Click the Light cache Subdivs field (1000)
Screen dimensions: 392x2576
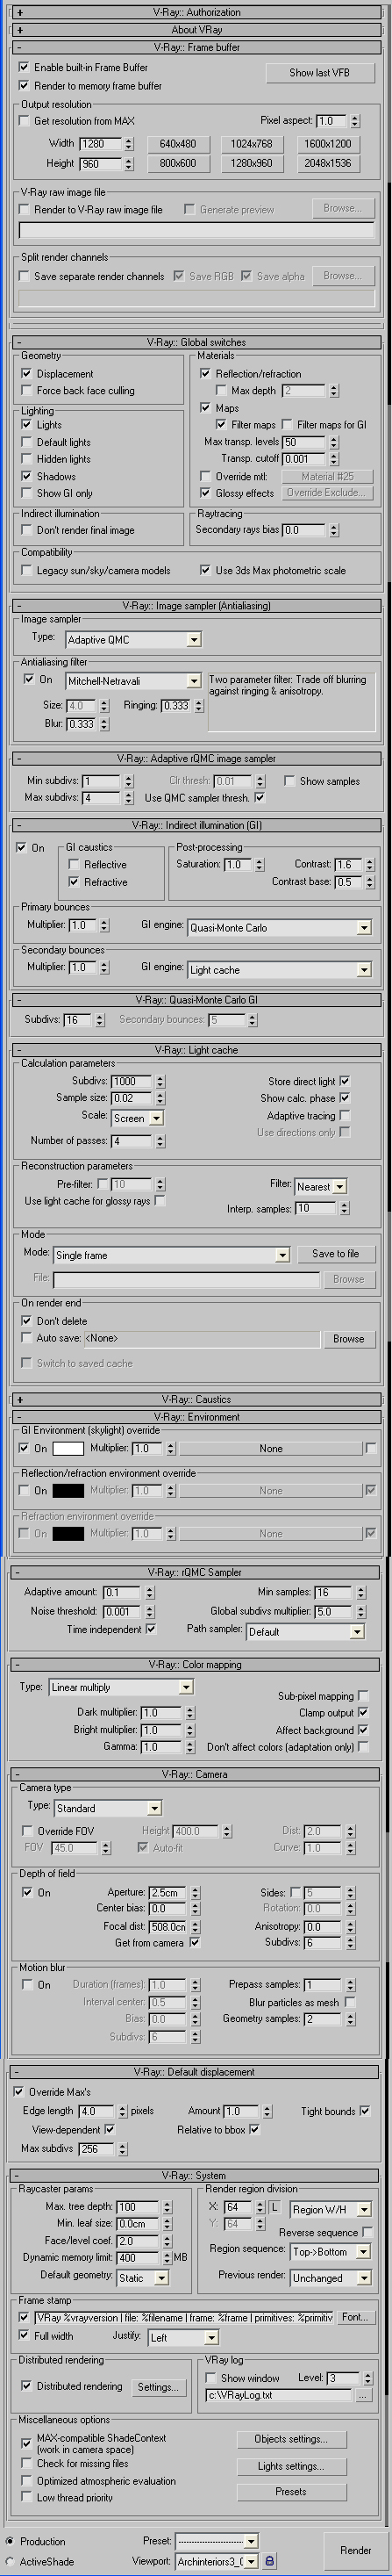(x=132, y=1081)
